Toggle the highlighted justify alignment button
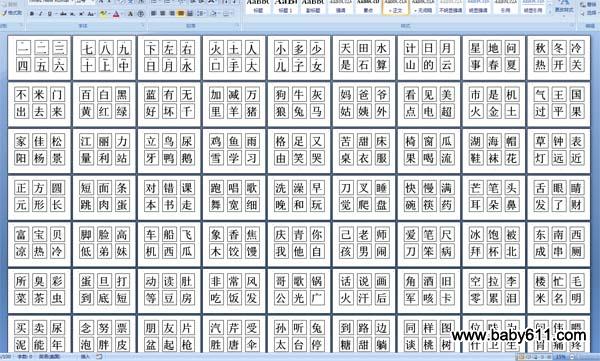Viewport: 600px width, 361px height. click(181, 13)
